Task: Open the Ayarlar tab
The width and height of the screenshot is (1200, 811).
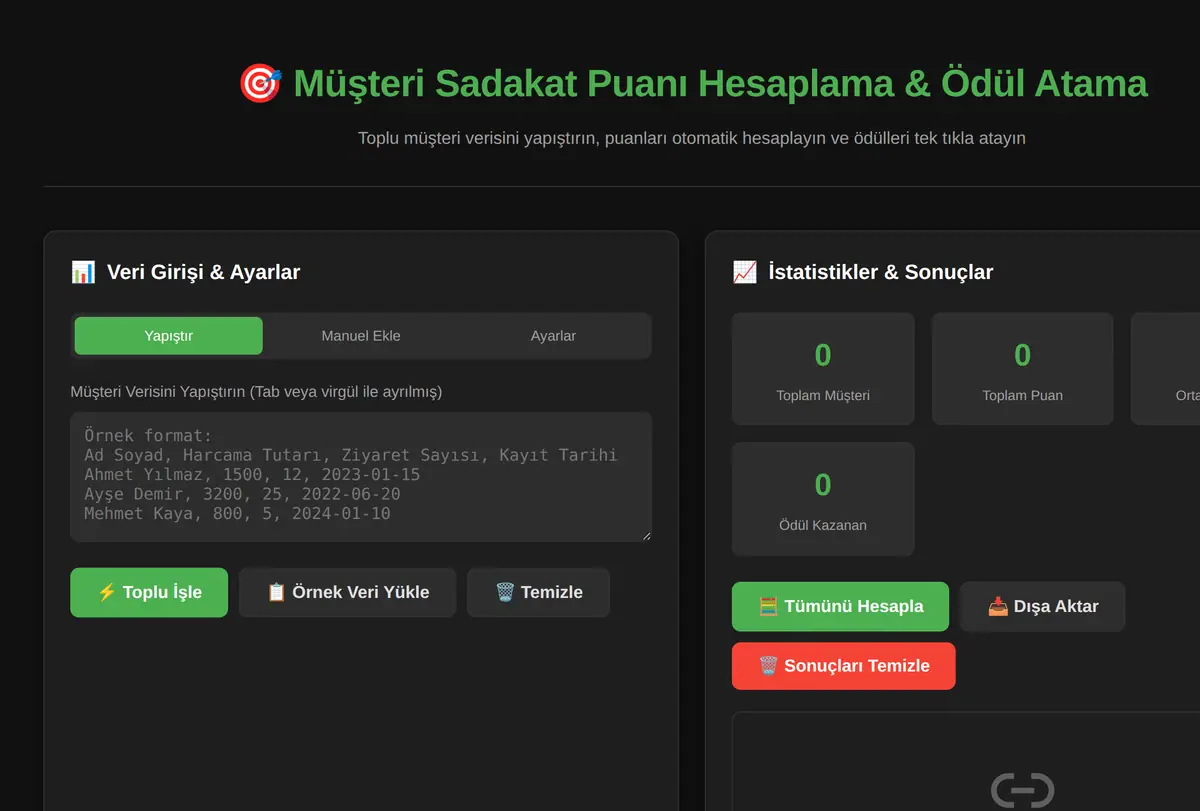Action: 553,336
